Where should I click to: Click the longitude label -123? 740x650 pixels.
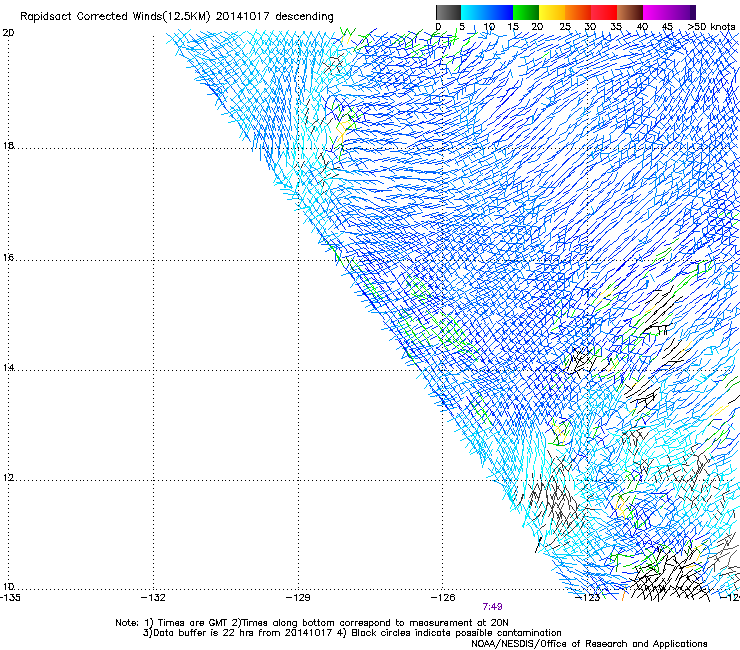tap(588, 598)
